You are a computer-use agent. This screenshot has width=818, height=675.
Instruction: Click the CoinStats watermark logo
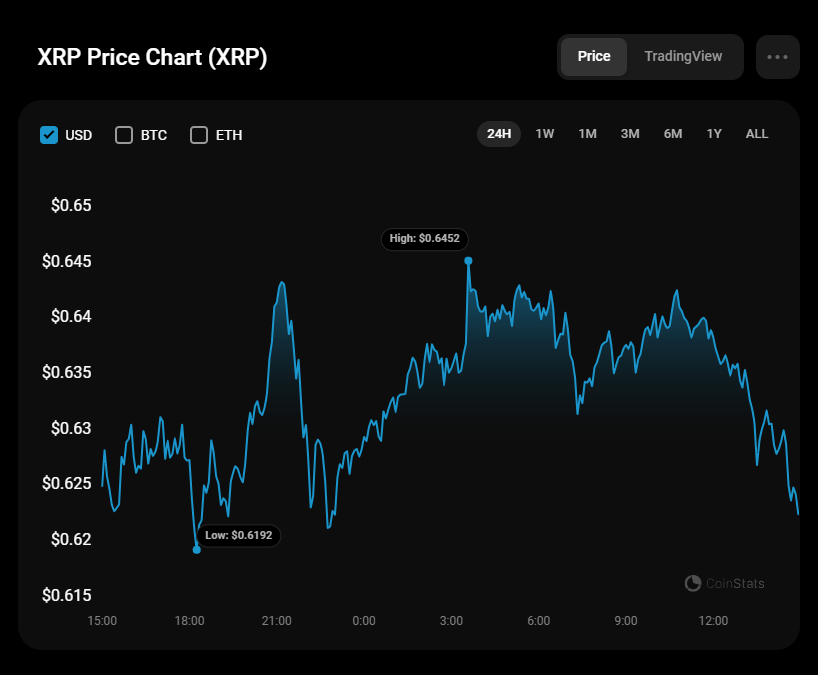(725, 583)
